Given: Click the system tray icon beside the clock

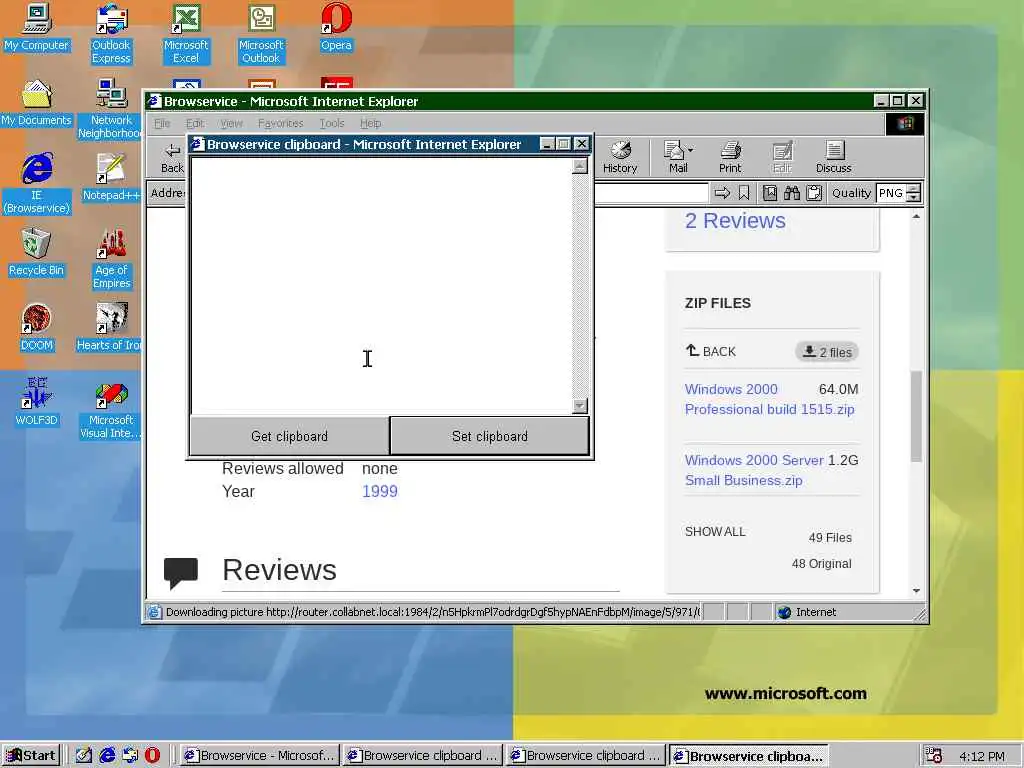Looking at the screenshot, I should coord(933,756).
